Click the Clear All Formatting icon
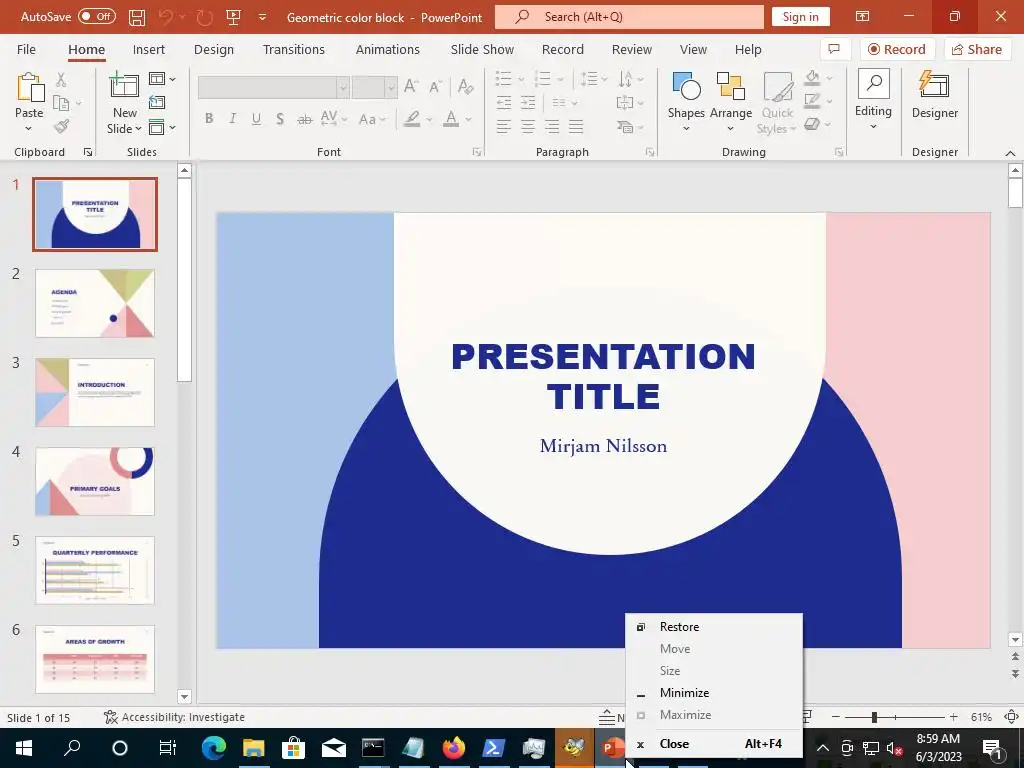The width and height of the screenshot is (1024, 768). (466, 86)
